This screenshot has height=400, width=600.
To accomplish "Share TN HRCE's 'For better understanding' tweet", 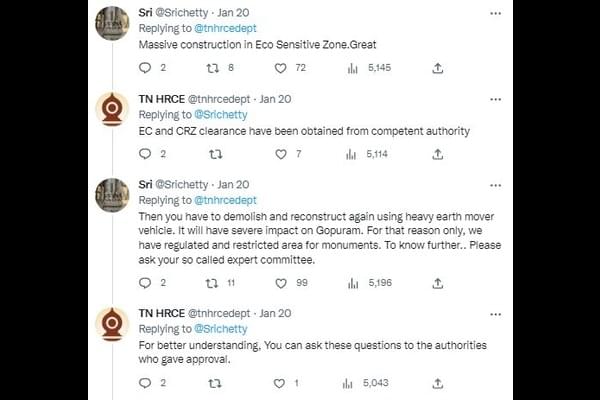I will [437, 382].
